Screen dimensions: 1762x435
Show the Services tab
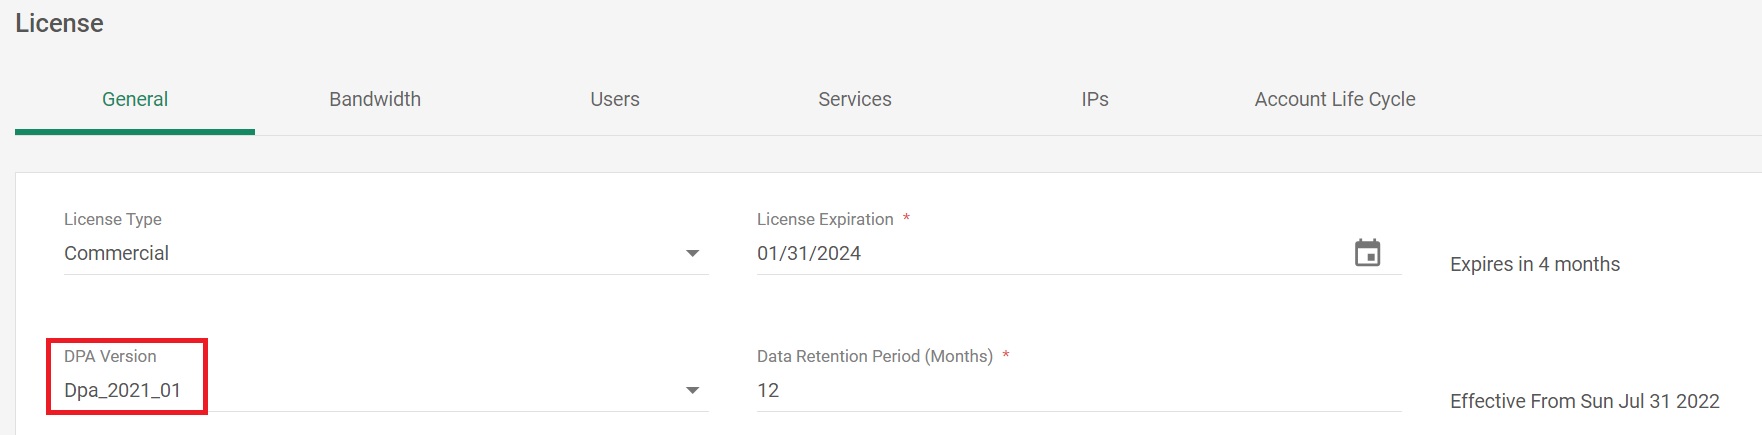point(855,99)
